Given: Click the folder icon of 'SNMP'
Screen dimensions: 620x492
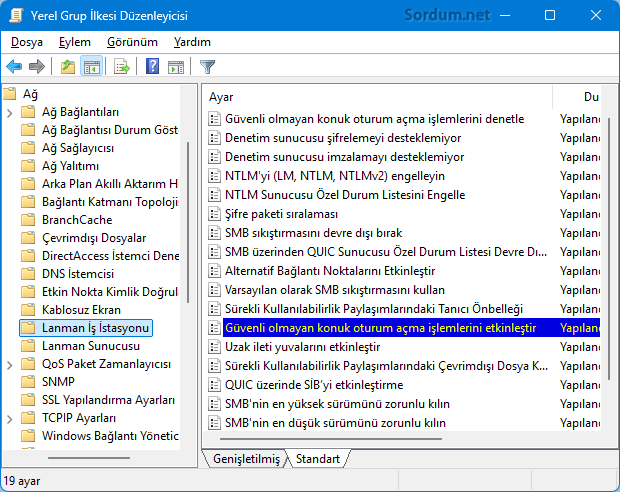Looking at the screenshot, I should tap(28, 382).
